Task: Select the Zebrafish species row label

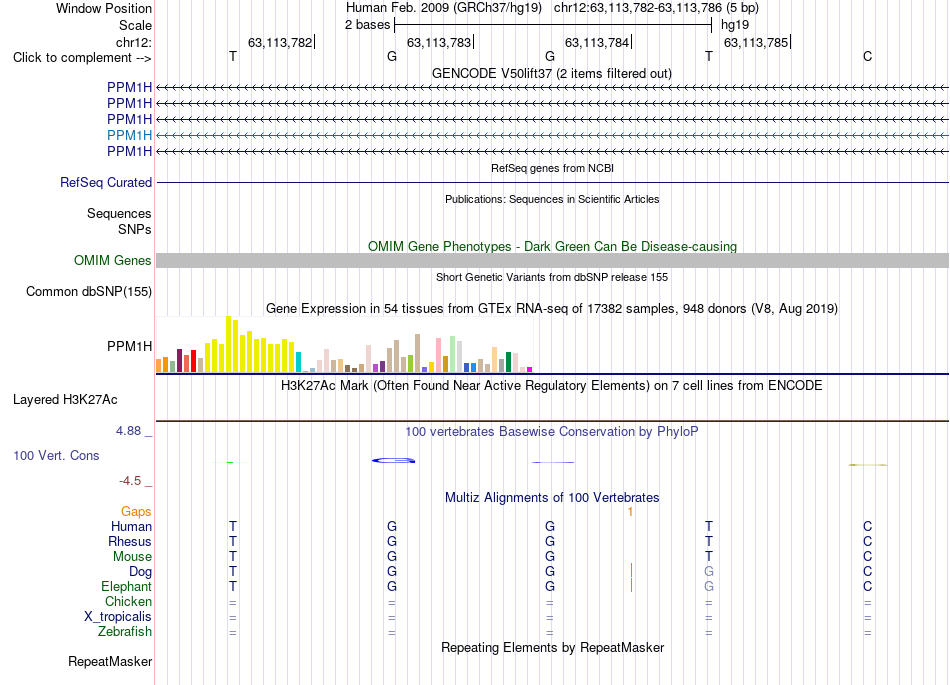Action: tap(124, 631)
